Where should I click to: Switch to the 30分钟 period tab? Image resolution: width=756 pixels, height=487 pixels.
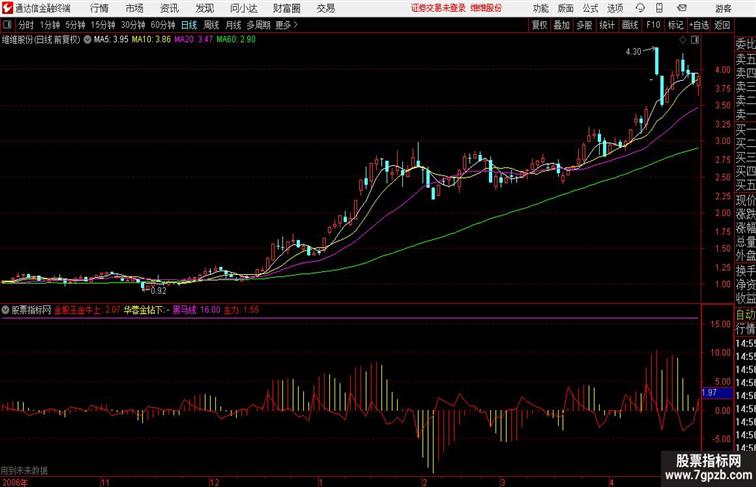click(x=133, y=25)
